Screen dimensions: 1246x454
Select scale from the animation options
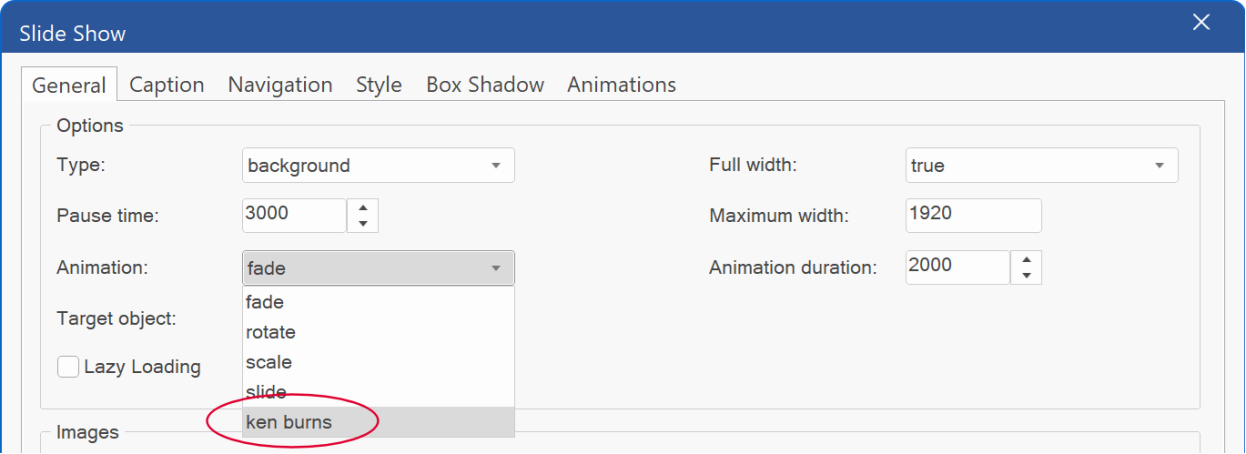pyautogui.click(x=379, y=362)
